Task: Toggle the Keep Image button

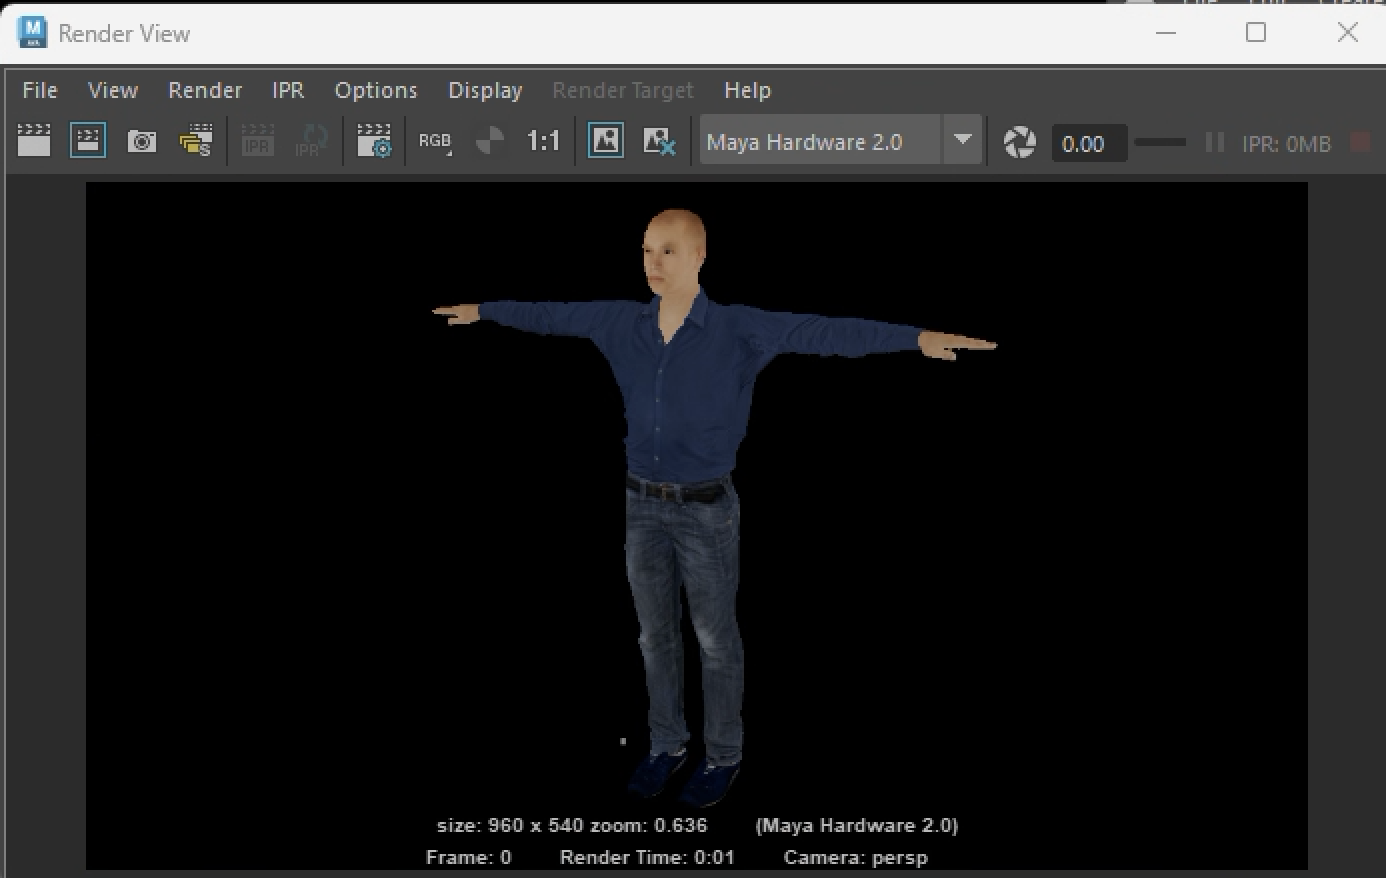Action: [605, 142]
